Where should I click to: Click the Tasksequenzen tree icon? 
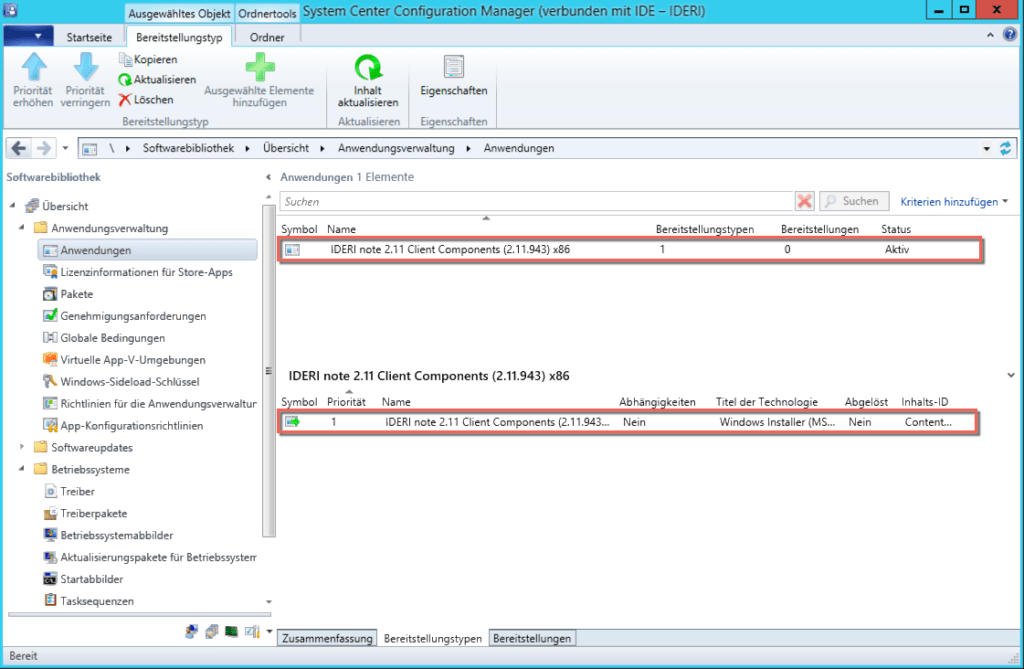pos(50,600)
